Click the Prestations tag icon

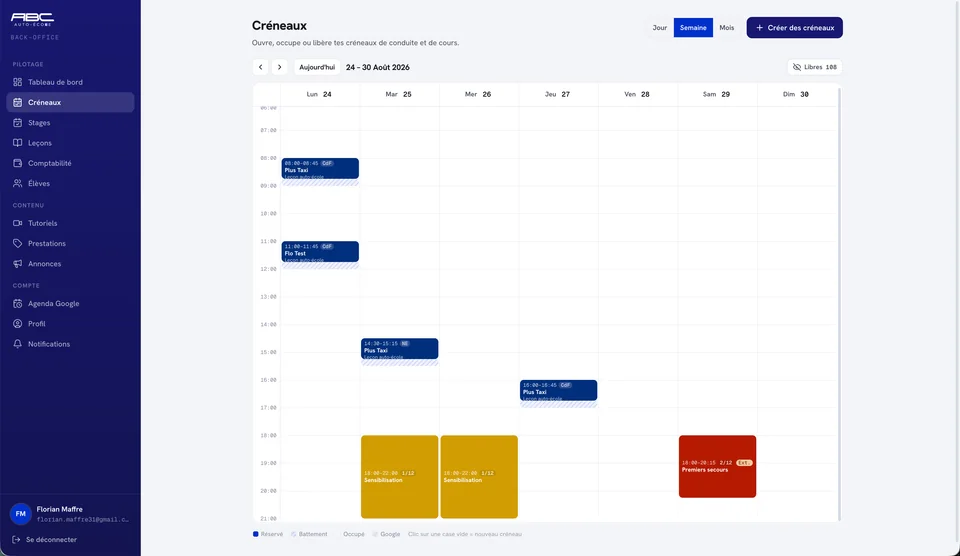18,243
